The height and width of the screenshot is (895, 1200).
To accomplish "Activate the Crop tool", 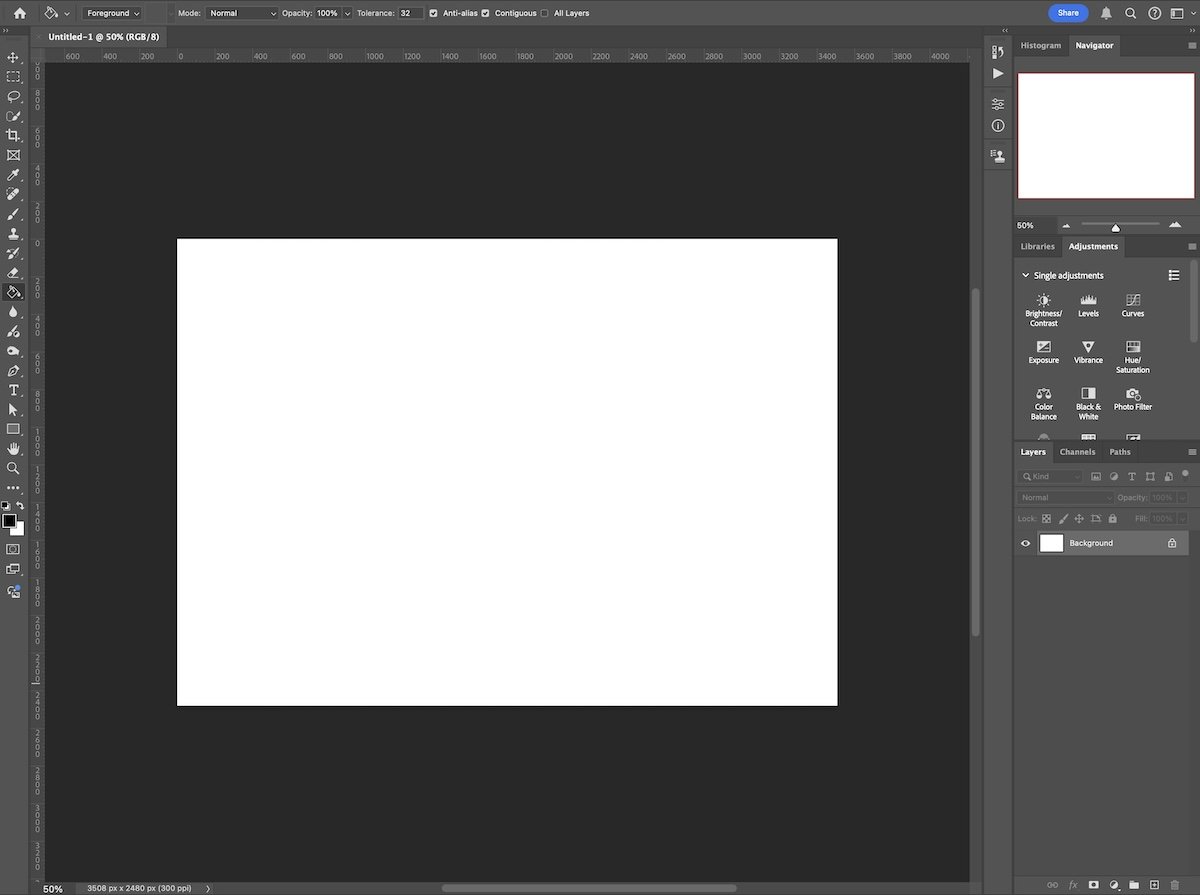I will point(14,135).
